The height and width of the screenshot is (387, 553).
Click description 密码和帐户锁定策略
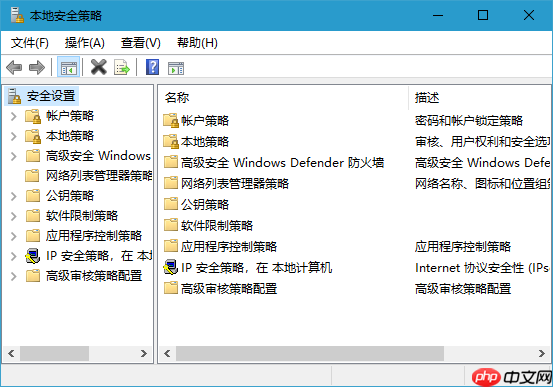(469, 121)
